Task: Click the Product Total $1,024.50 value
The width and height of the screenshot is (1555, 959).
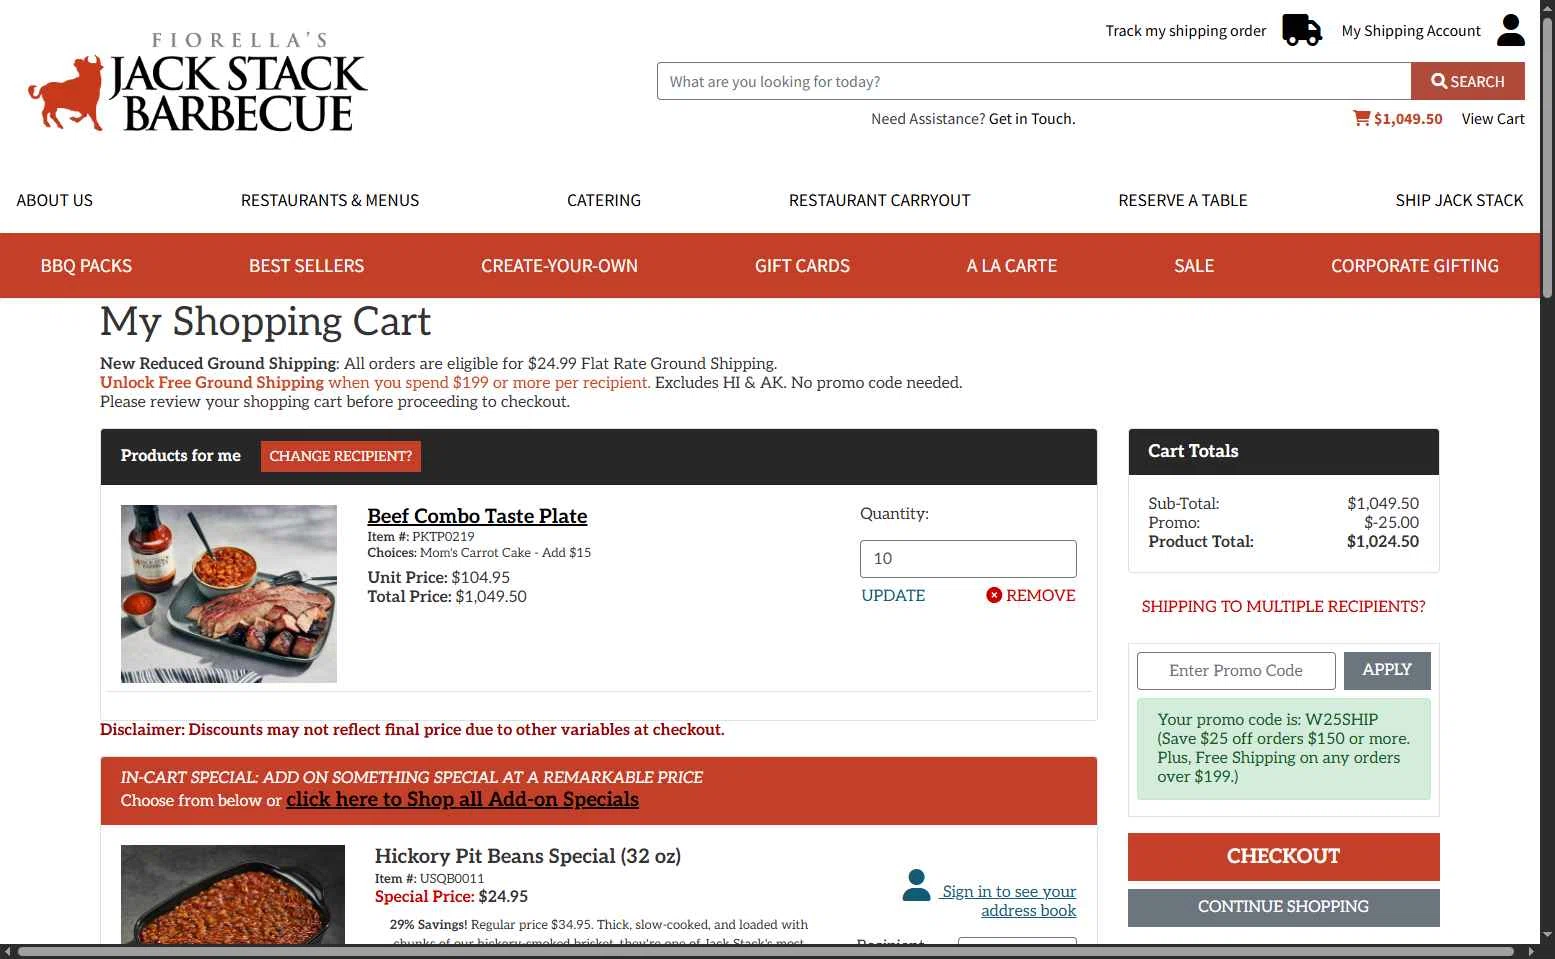Action: pyautogui.click(x=1382, y=542)
